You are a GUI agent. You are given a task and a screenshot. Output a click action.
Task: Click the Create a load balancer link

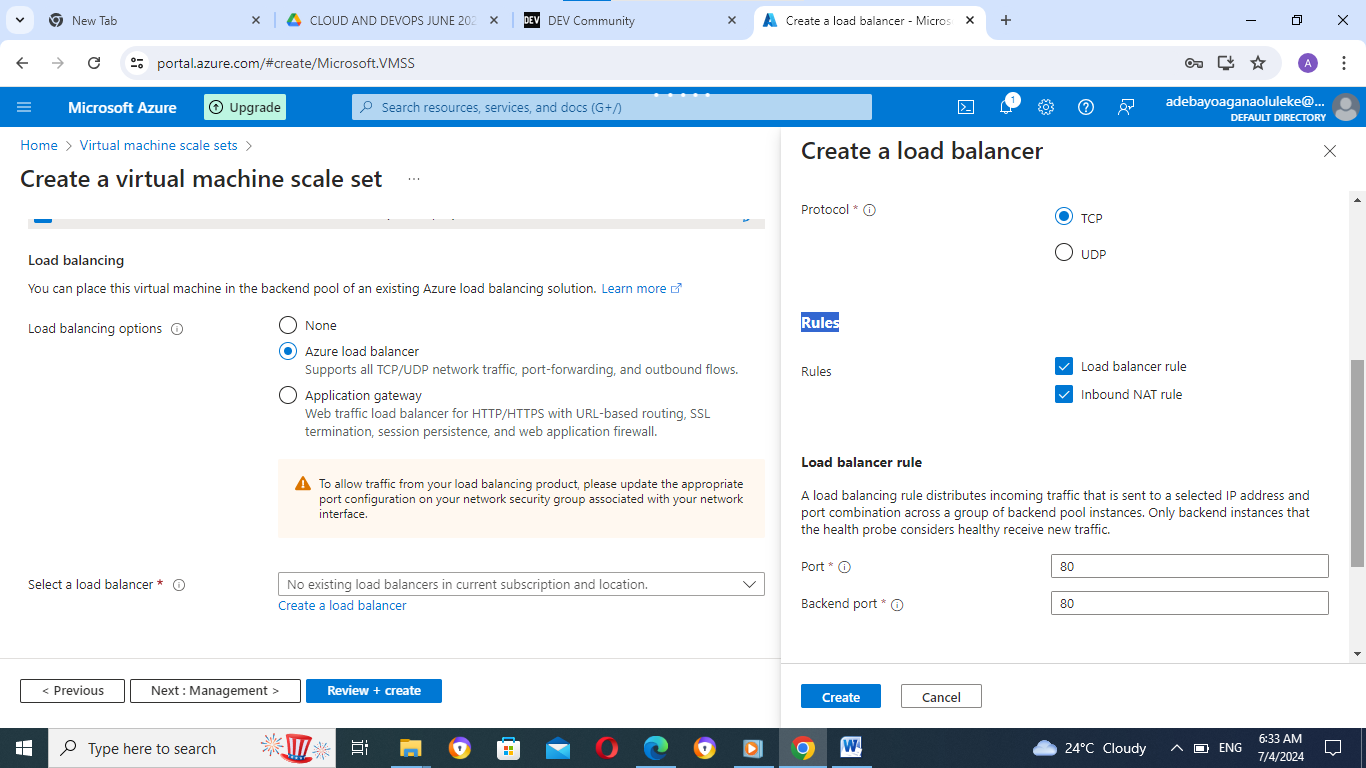pos(342,606)
